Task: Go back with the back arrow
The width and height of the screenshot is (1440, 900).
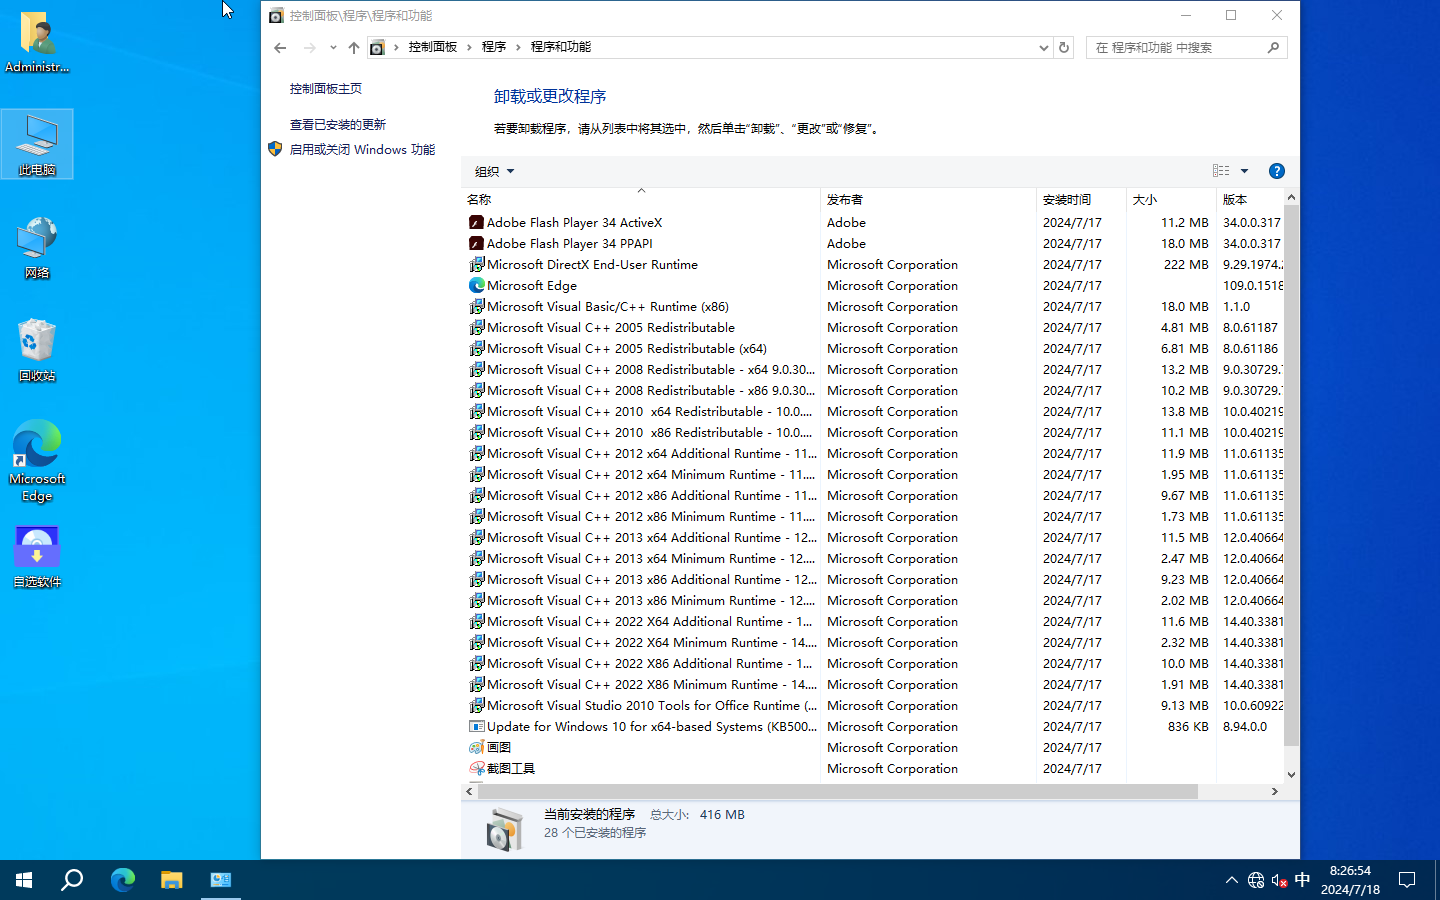Action: click(x=280, y=47)
